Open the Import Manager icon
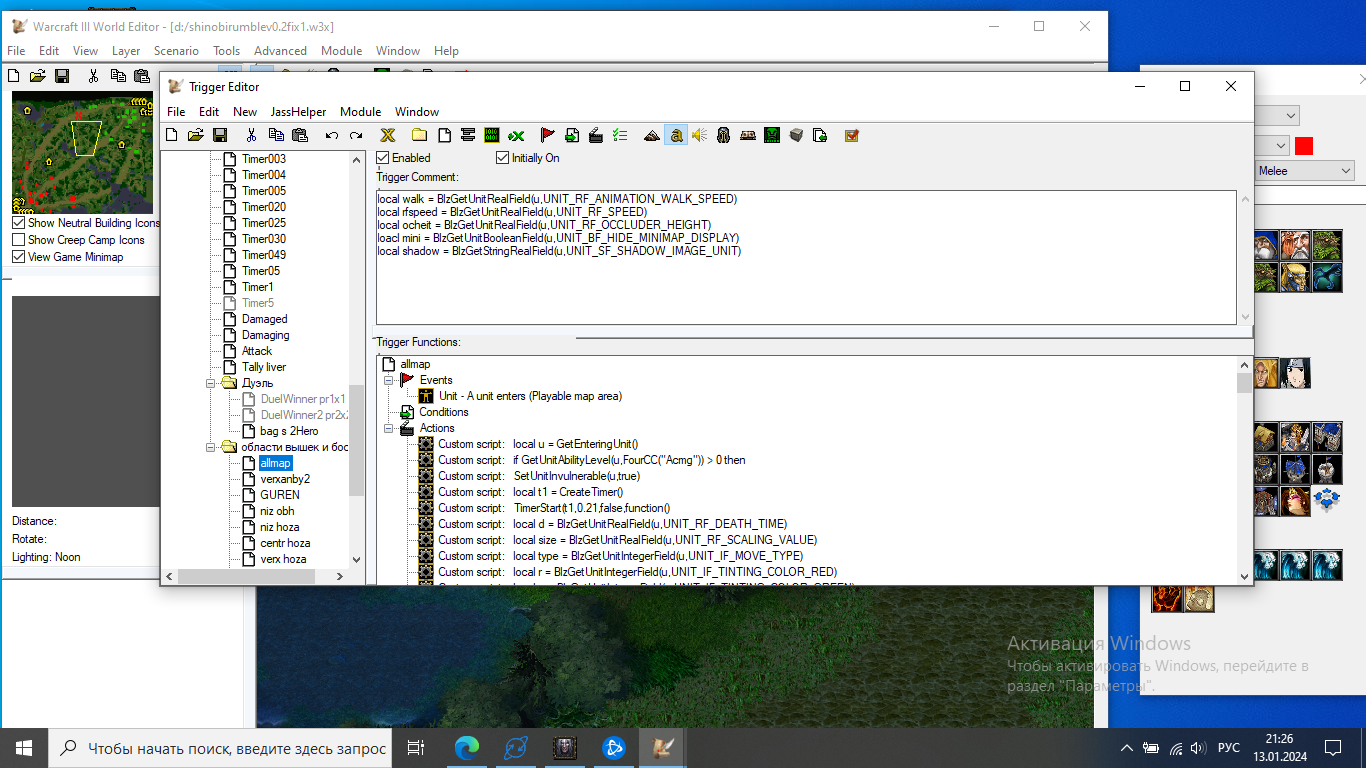 click(x=820, y=136)
